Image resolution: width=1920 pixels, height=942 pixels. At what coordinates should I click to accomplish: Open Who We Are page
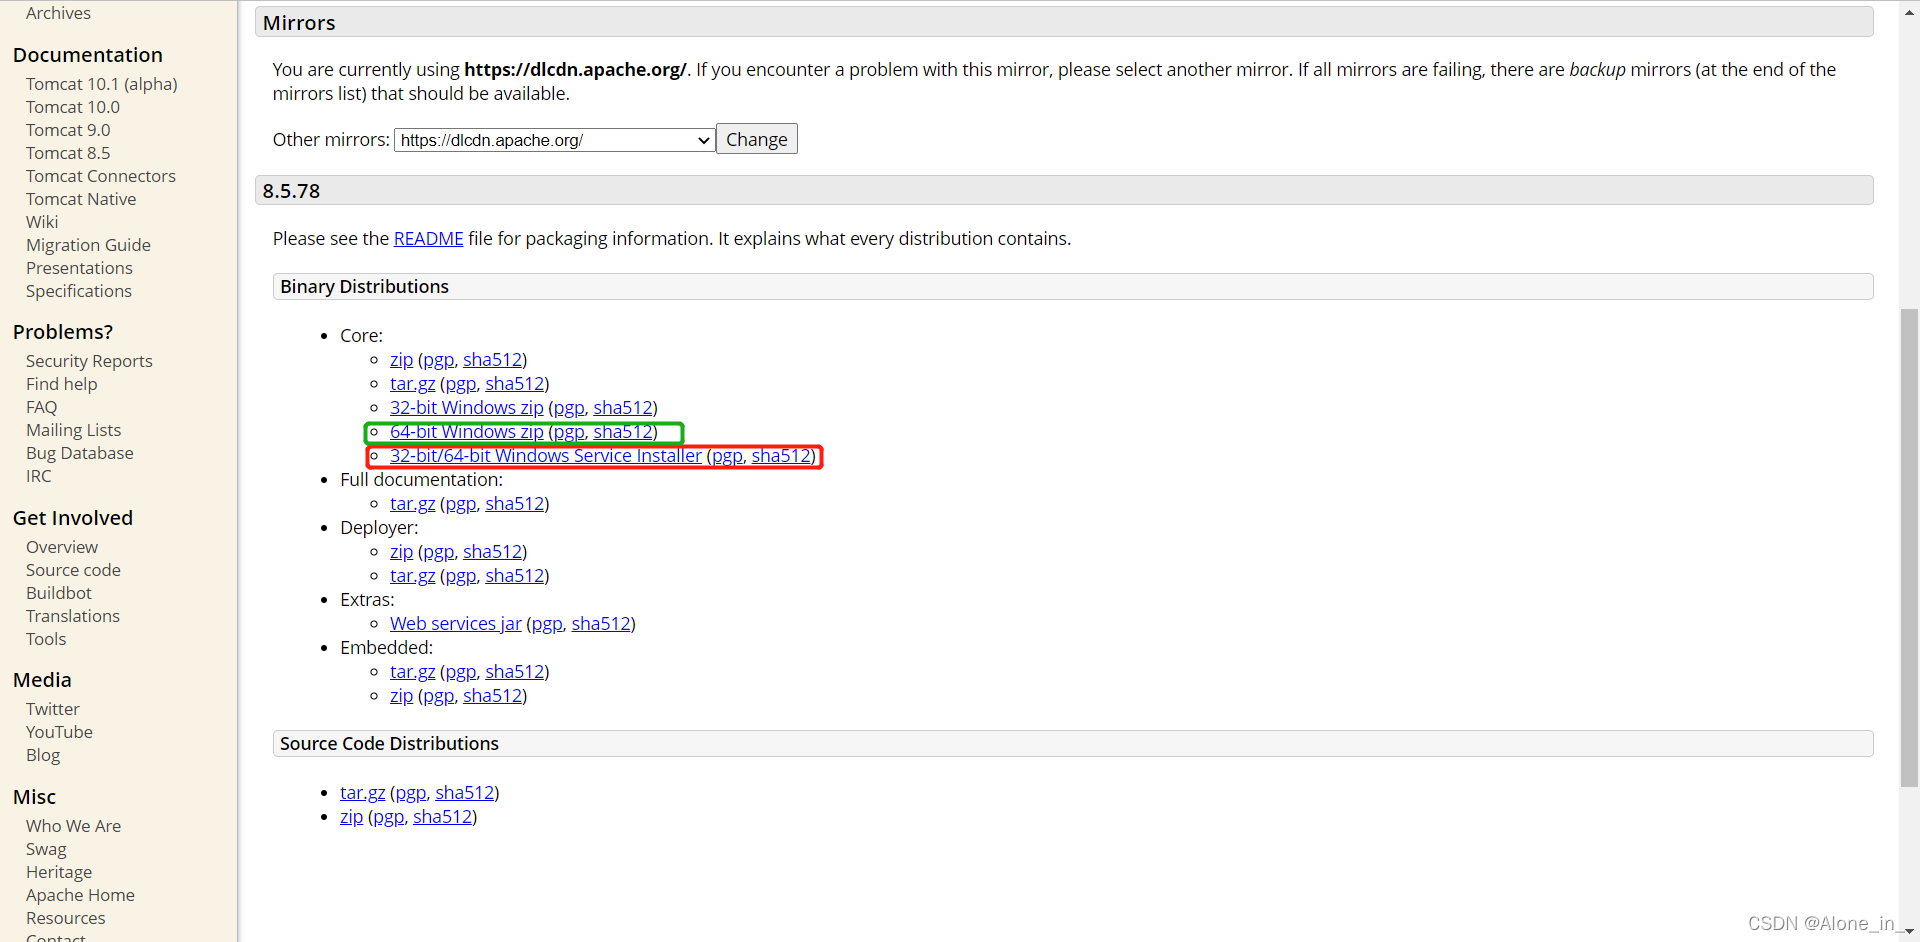74,826
